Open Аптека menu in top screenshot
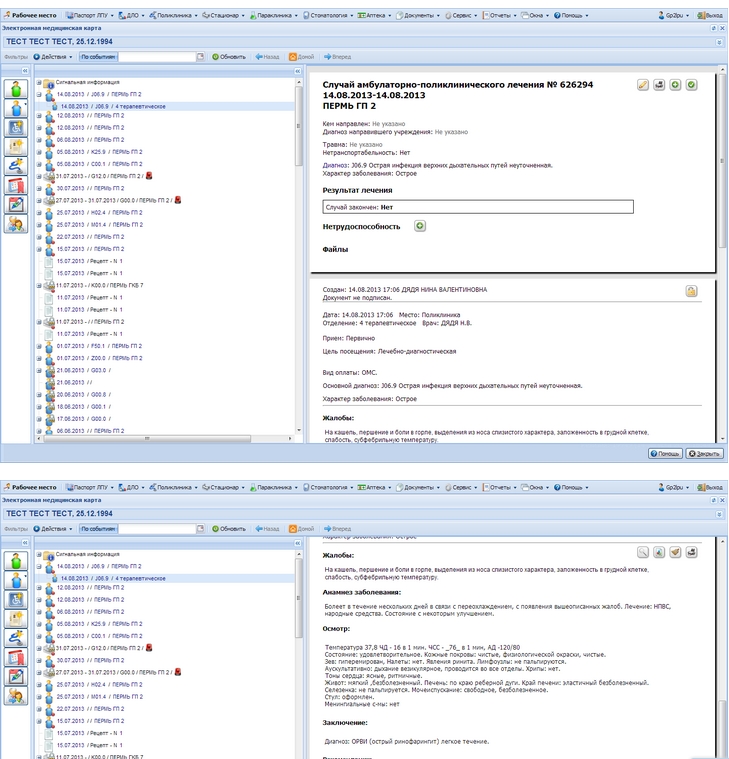Viewport: 729px width, 759px height. click(x=374, y=15)
